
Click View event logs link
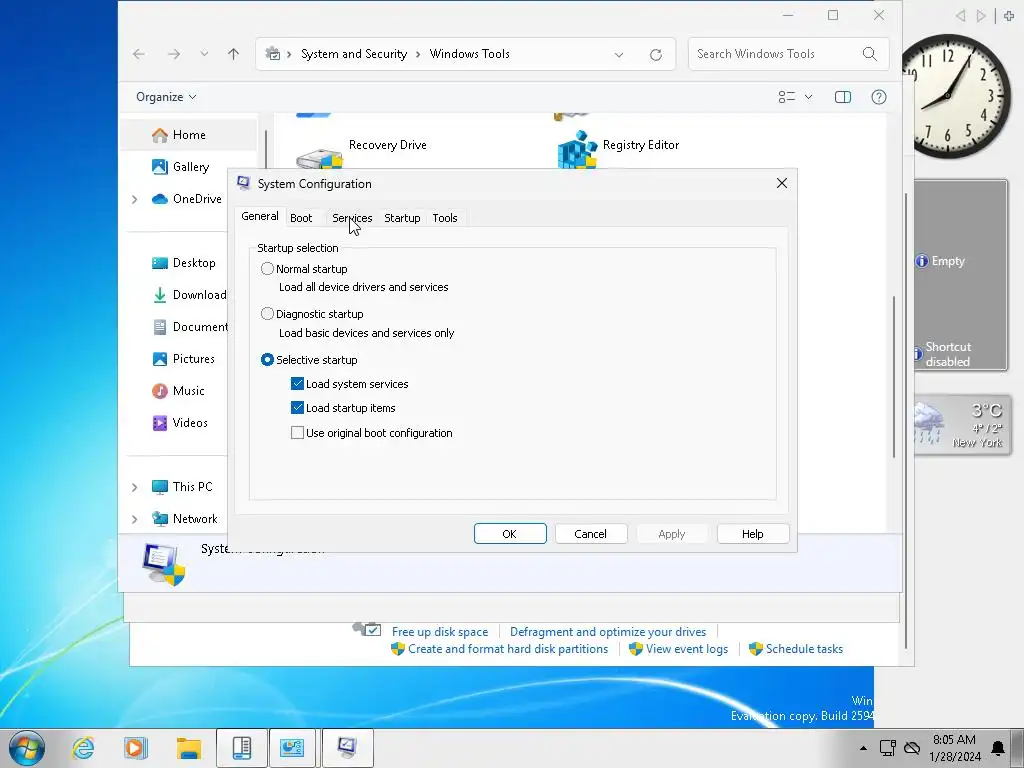click(x=686, y=649)
